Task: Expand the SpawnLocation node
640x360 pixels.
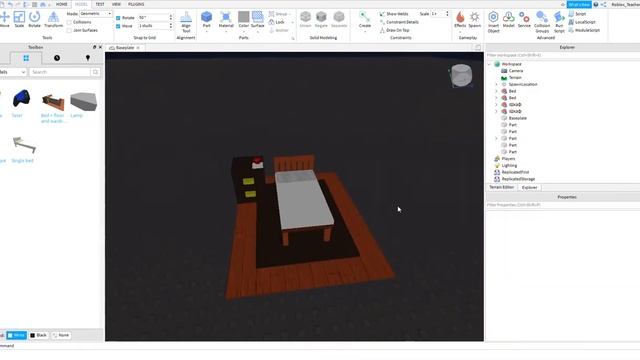Action: pyautogui.click(x=497, y=84)
